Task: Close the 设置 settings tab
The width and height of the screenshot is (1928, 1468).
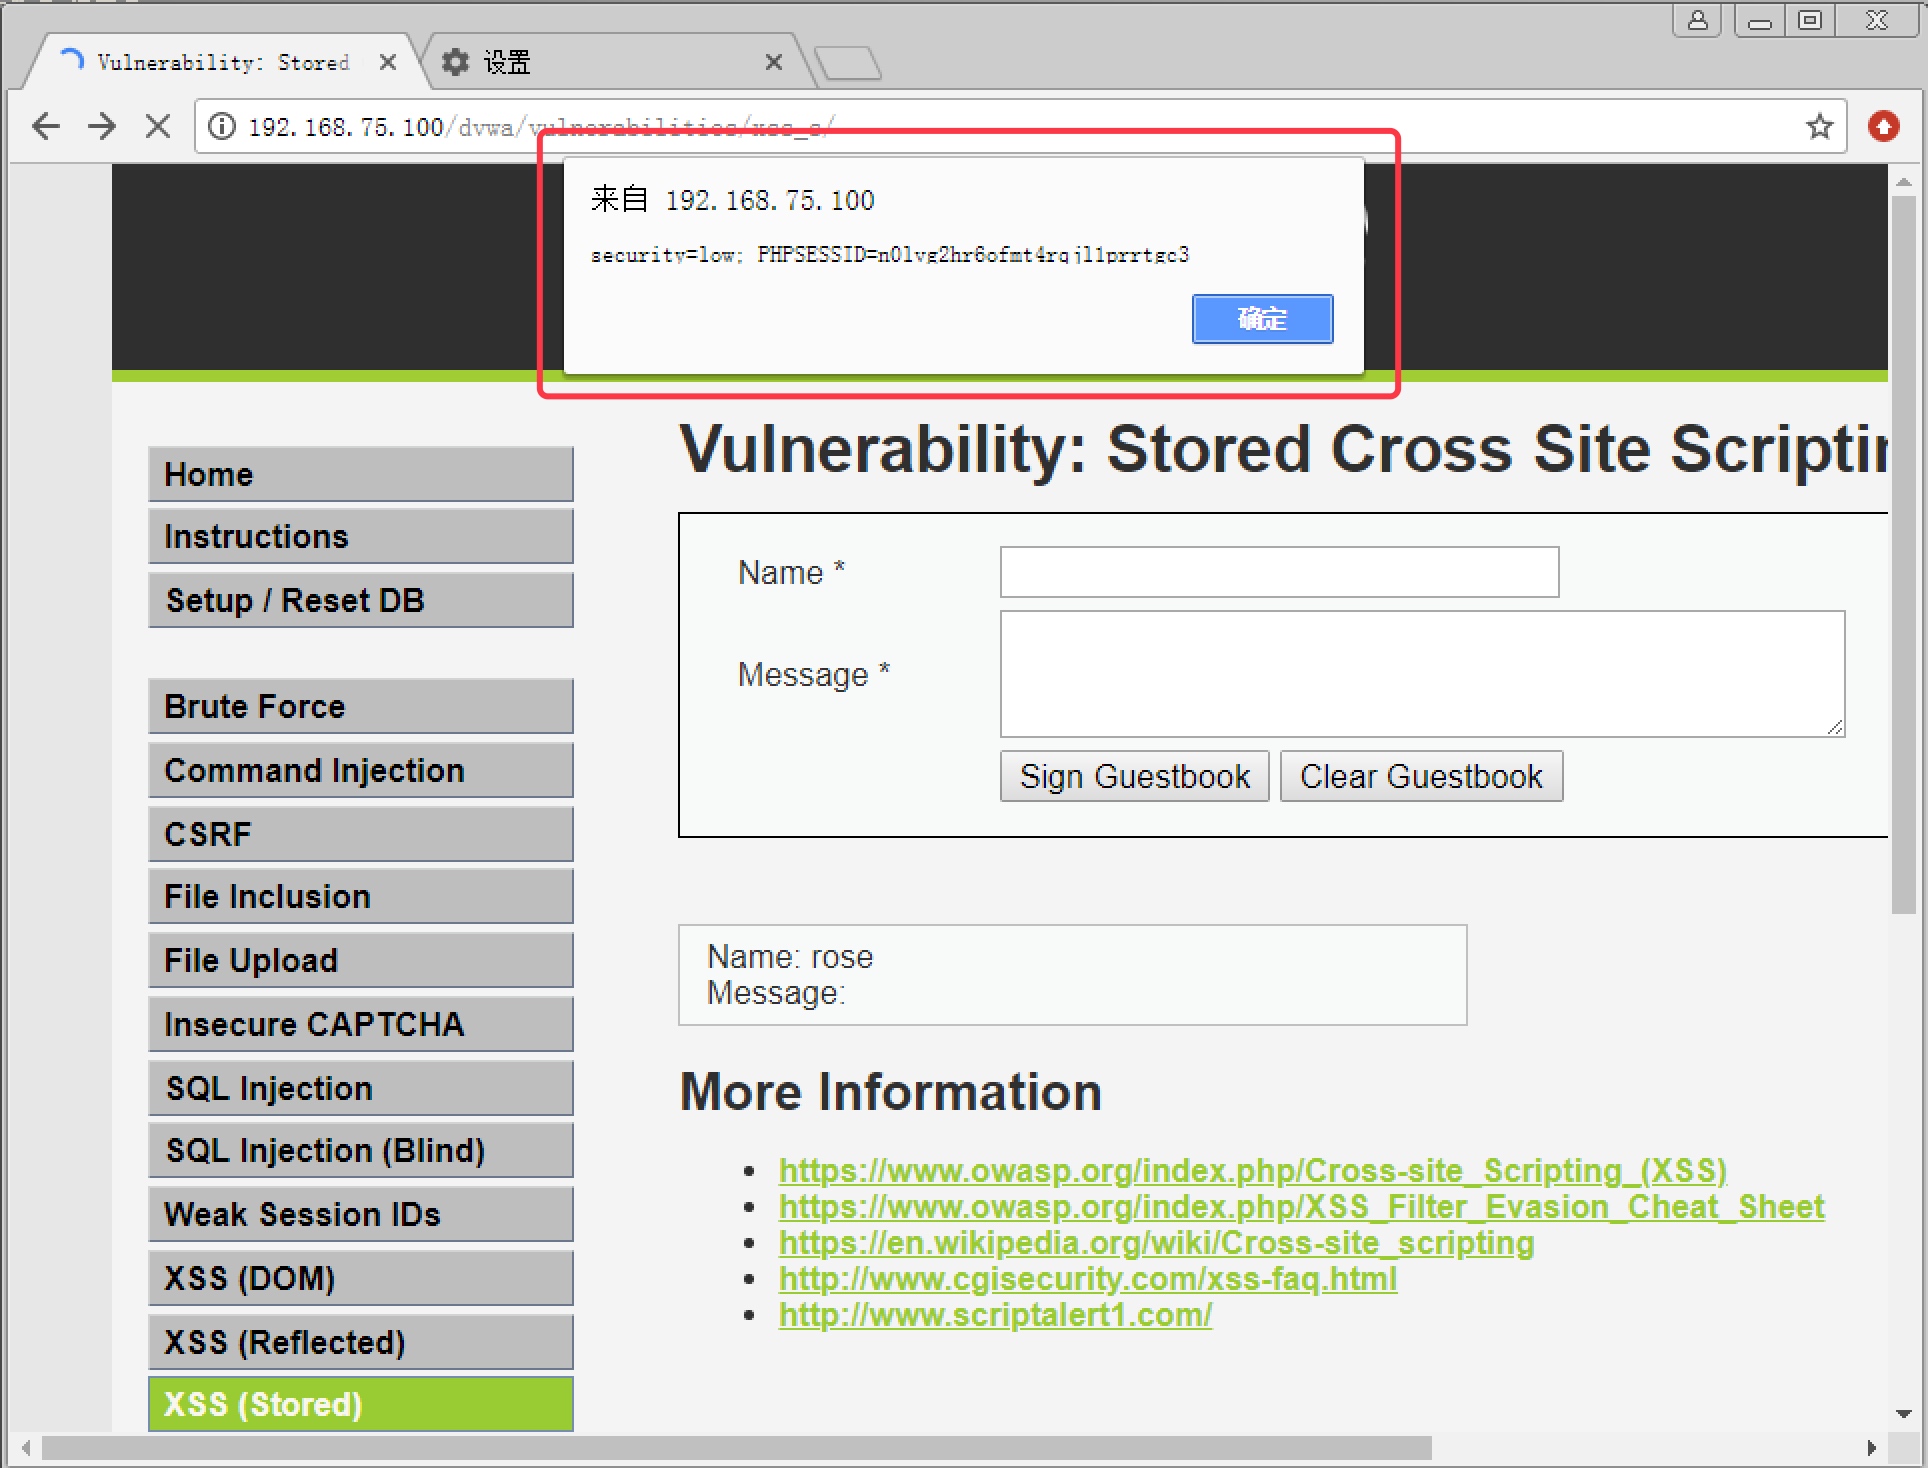Action: coord(773,62)
